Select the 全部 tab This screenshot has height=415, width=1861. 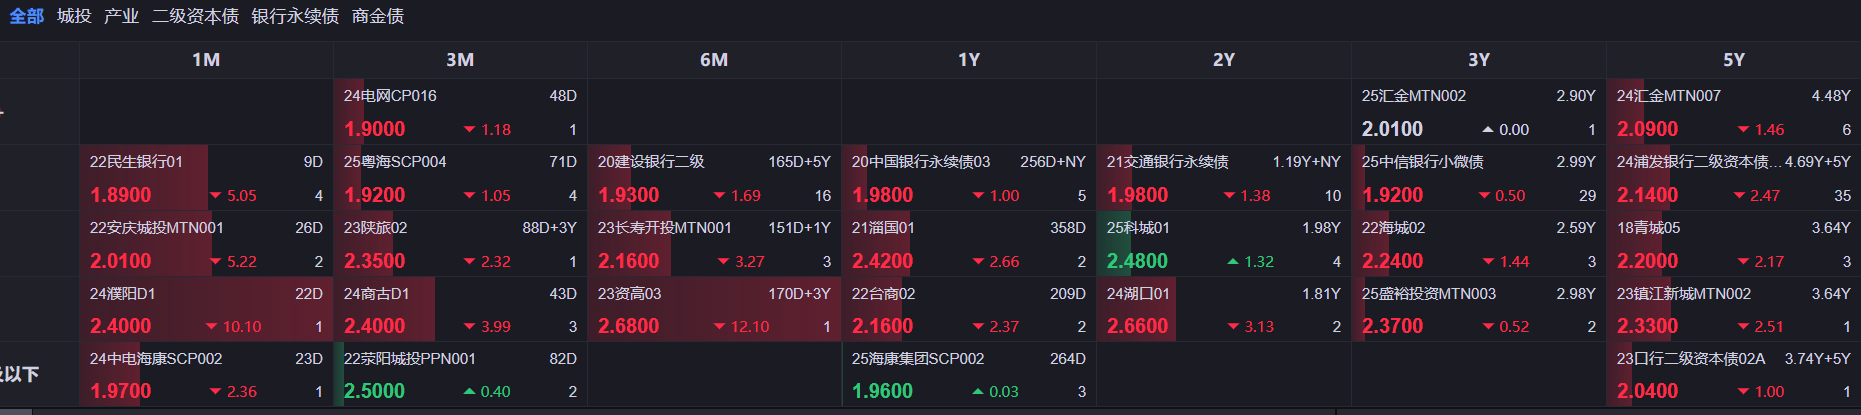(27, 16)
